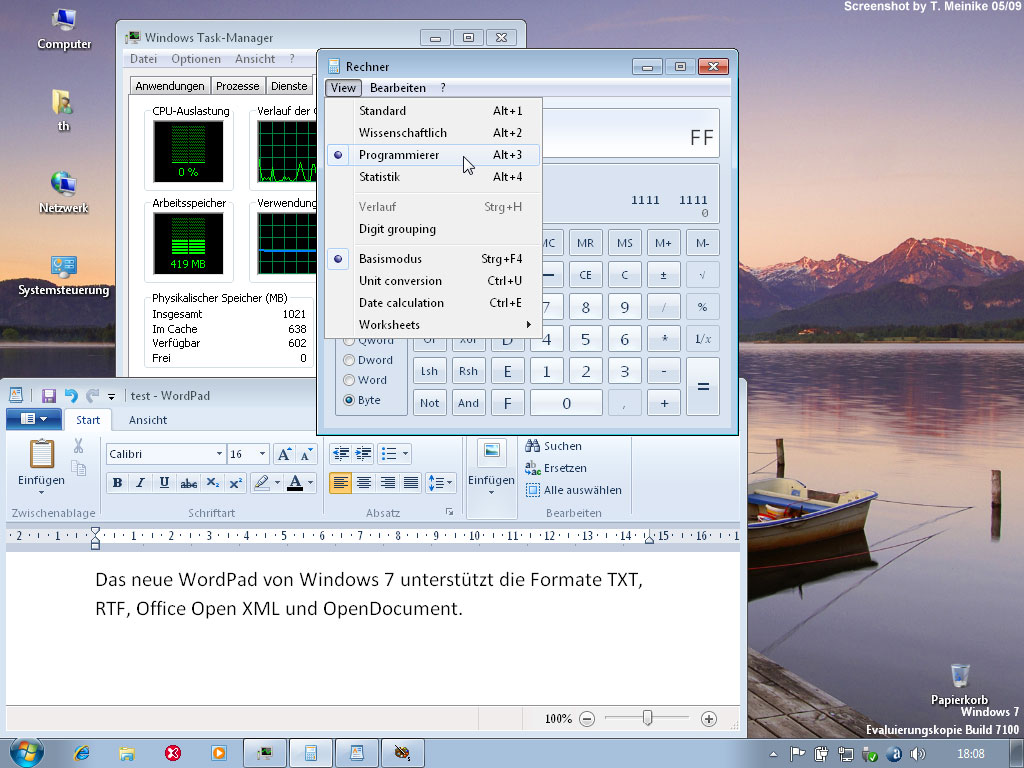Align text left
Image resolution: width=1024 pixels, height=768 pixels.
coord(340,483)
